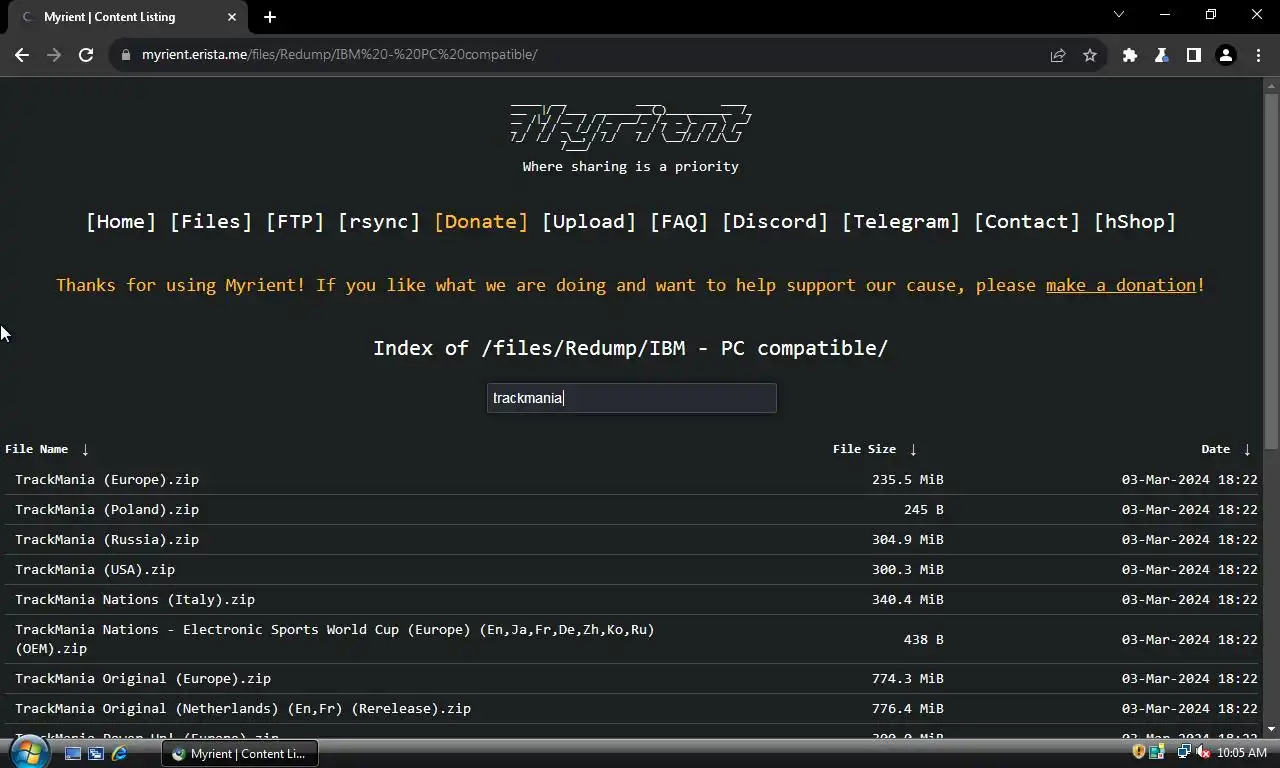This screenshot has width=1280, height=768.
Task: Select the Myrient | Content Listing tab
Action: [128, 17]
